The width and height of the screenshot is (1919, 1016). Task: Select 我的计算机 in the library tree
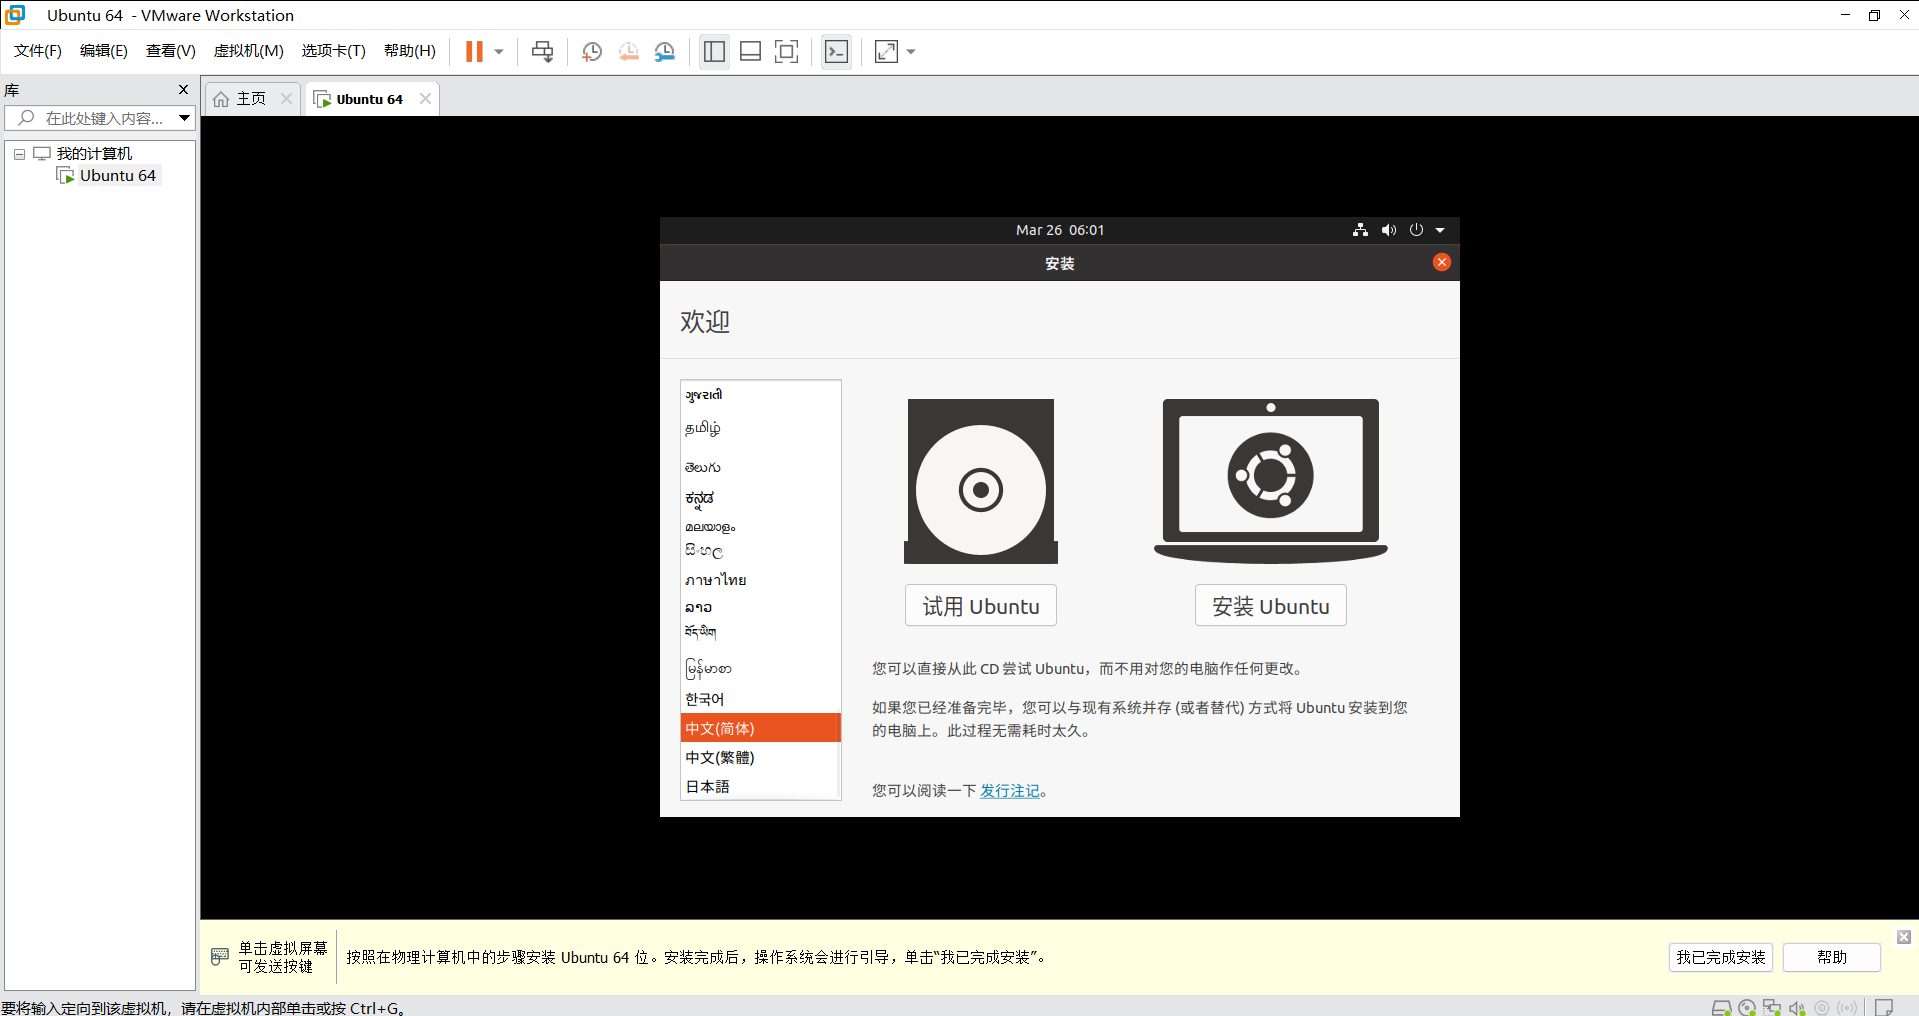pos(94,153)
